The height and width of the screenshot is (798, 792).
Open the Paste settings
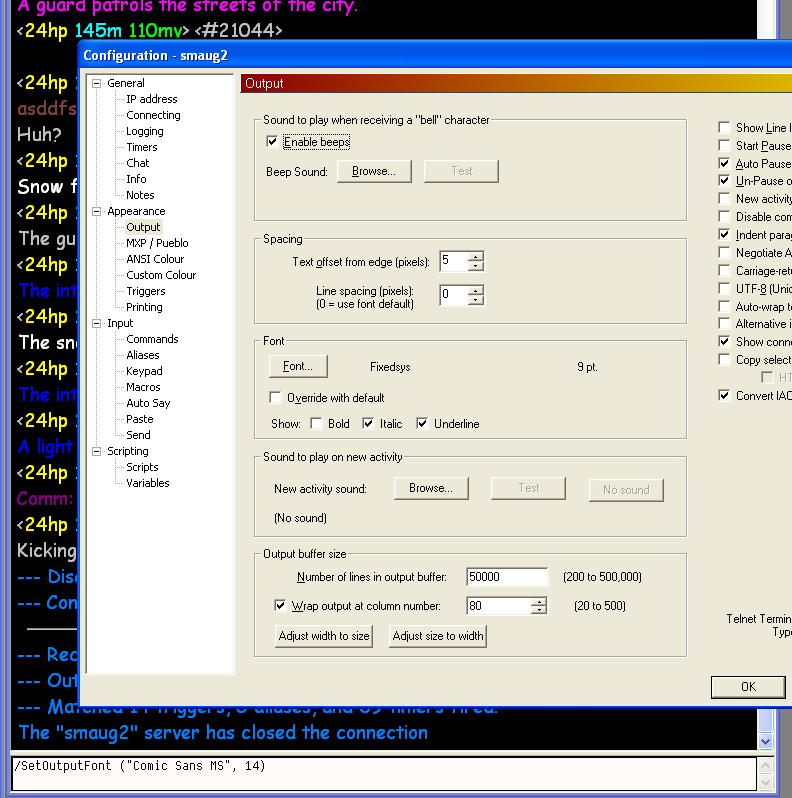(x=139, y=419)
